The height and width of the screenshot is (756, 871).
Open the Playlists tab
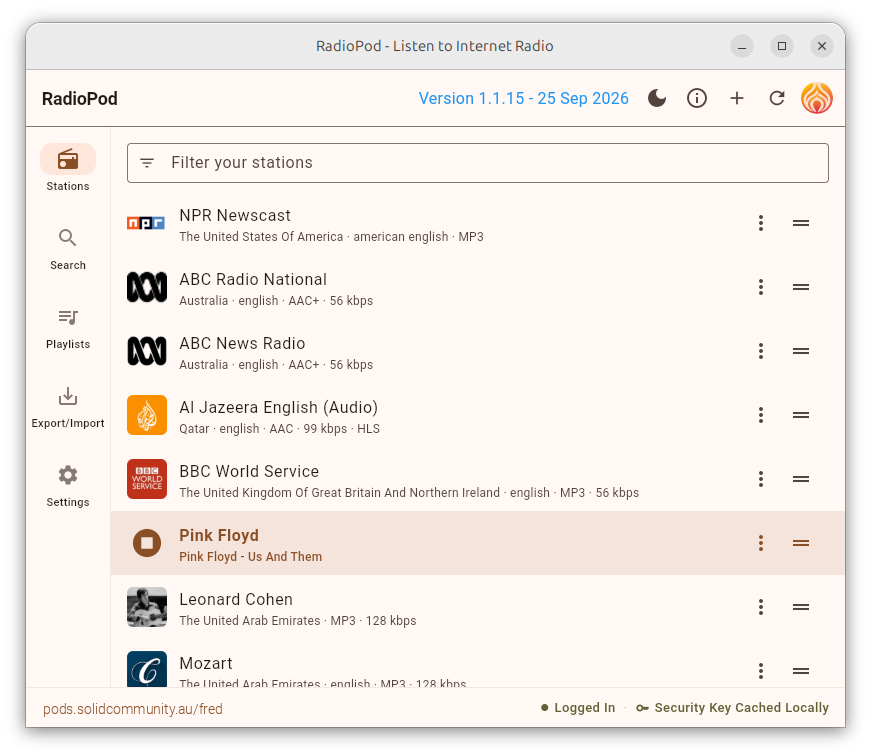(x=68, y=328)
